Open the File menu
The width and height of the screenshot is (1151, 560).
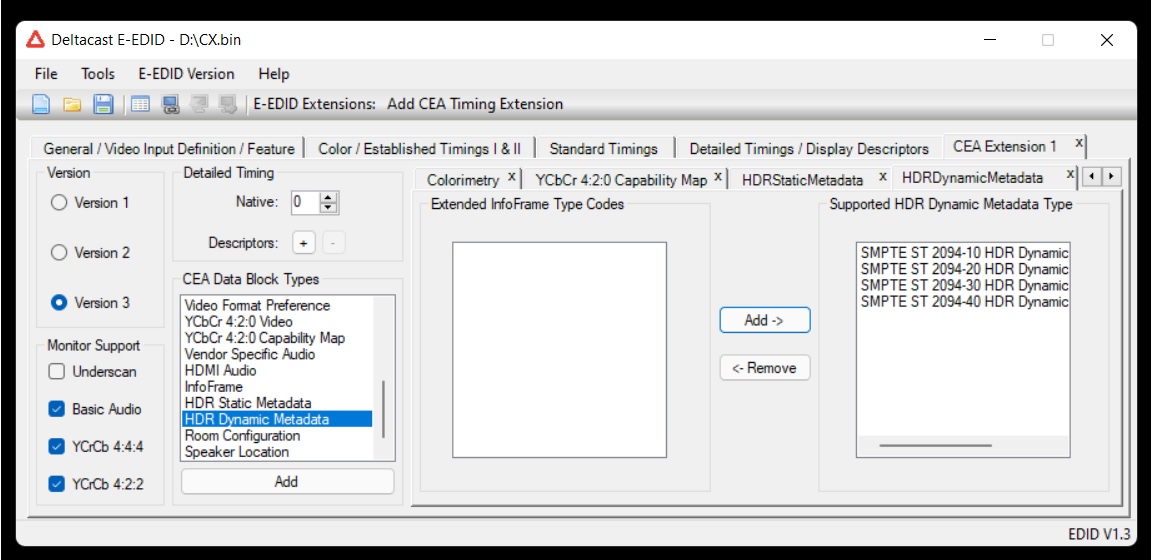(x=46, y=74)
